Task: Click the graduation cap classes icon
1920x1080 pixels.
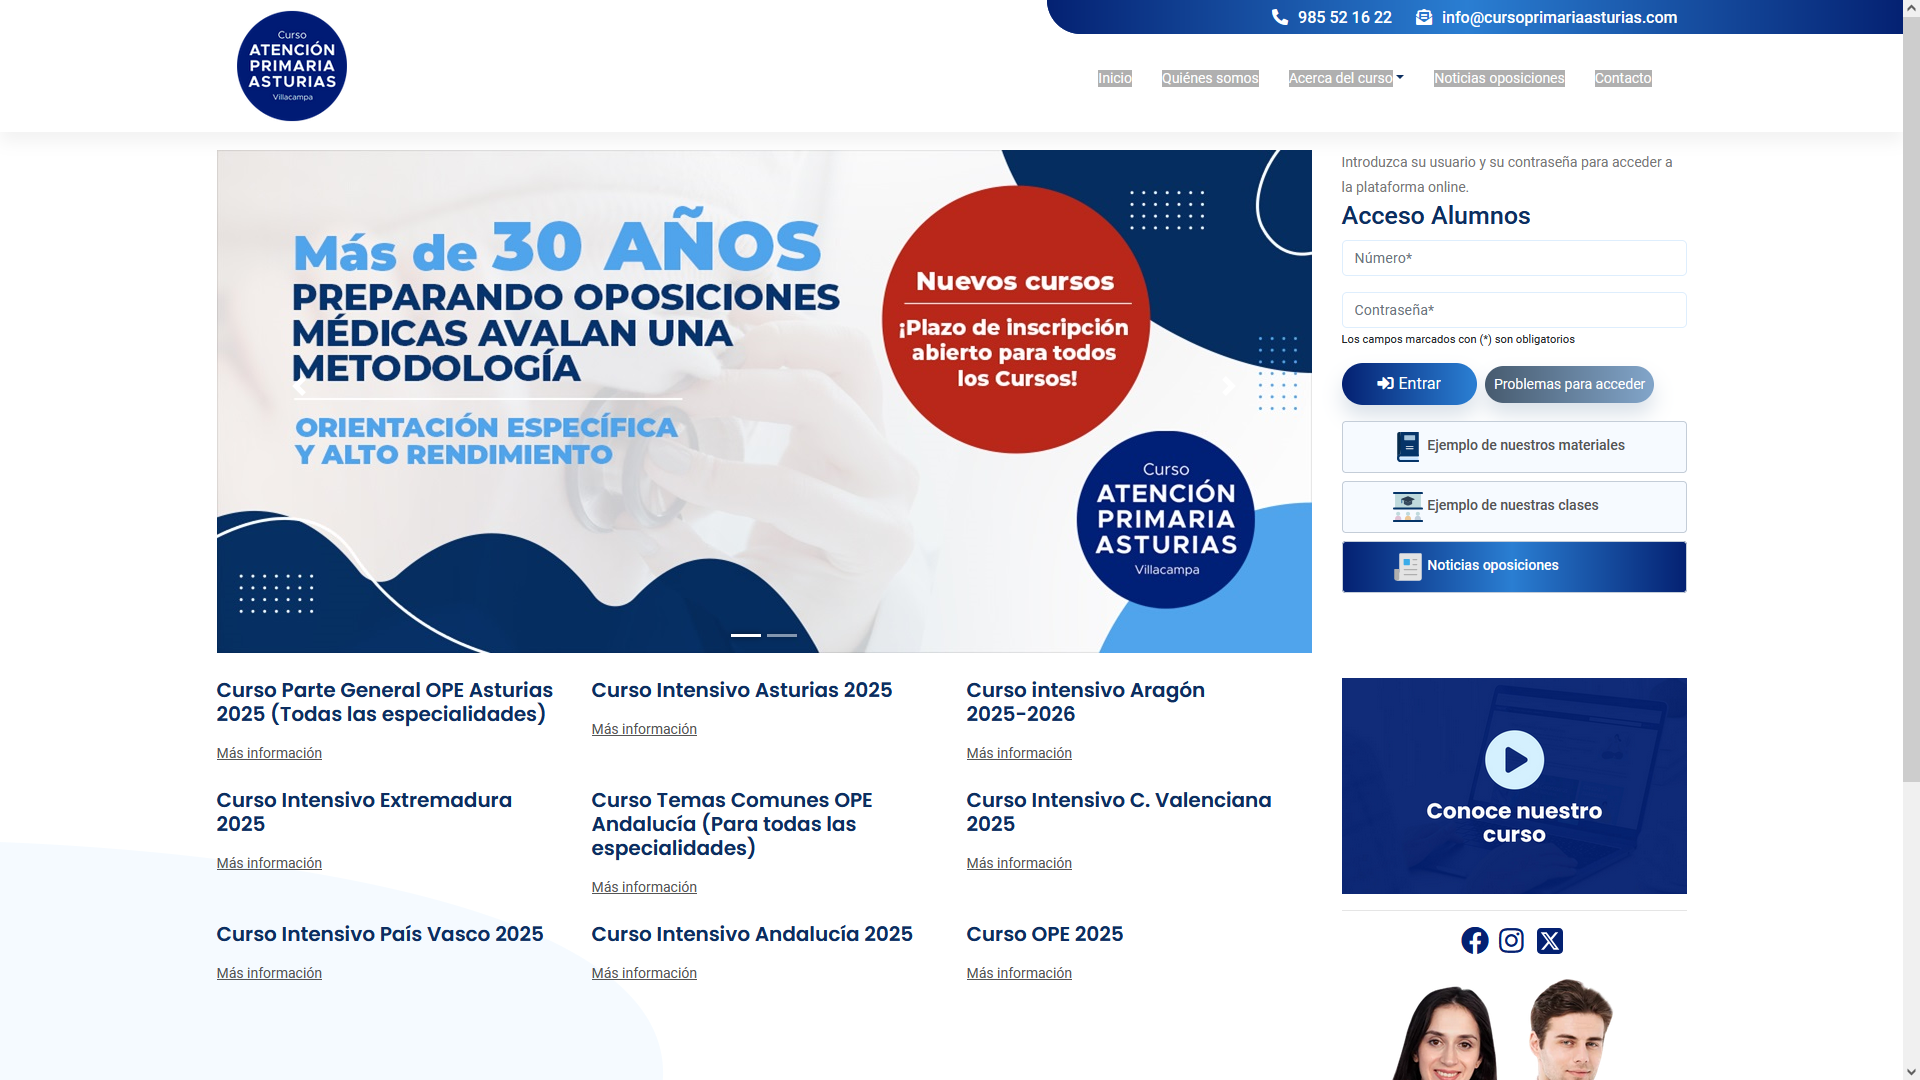Action: tap(1407, 506)
